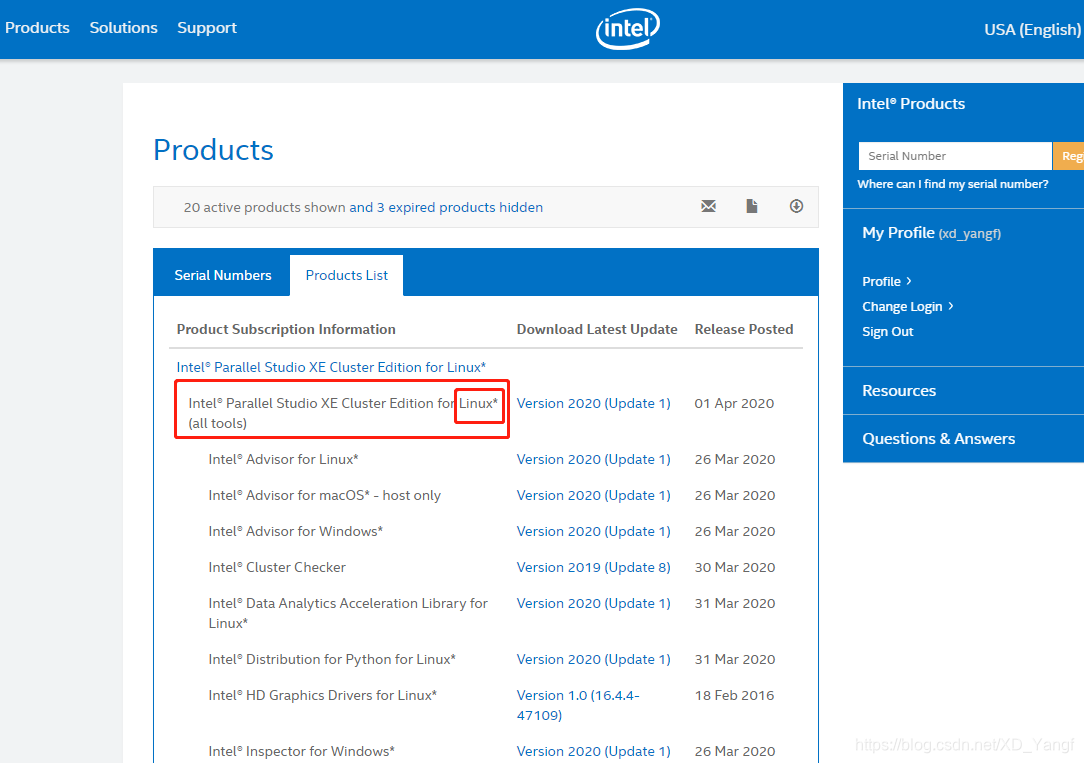Click the envelope email icon

pos(708,206)
